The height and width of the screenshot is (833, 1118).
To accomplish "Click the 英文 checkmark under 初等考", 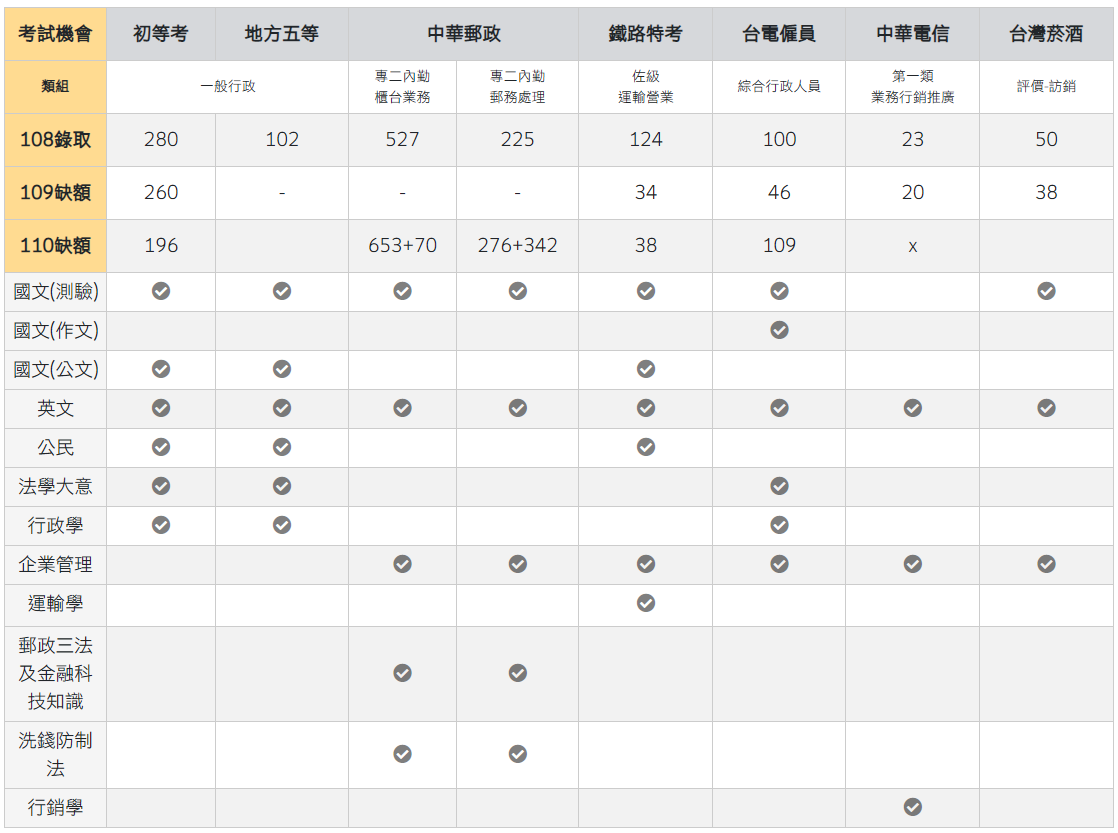I will (161, 408).
